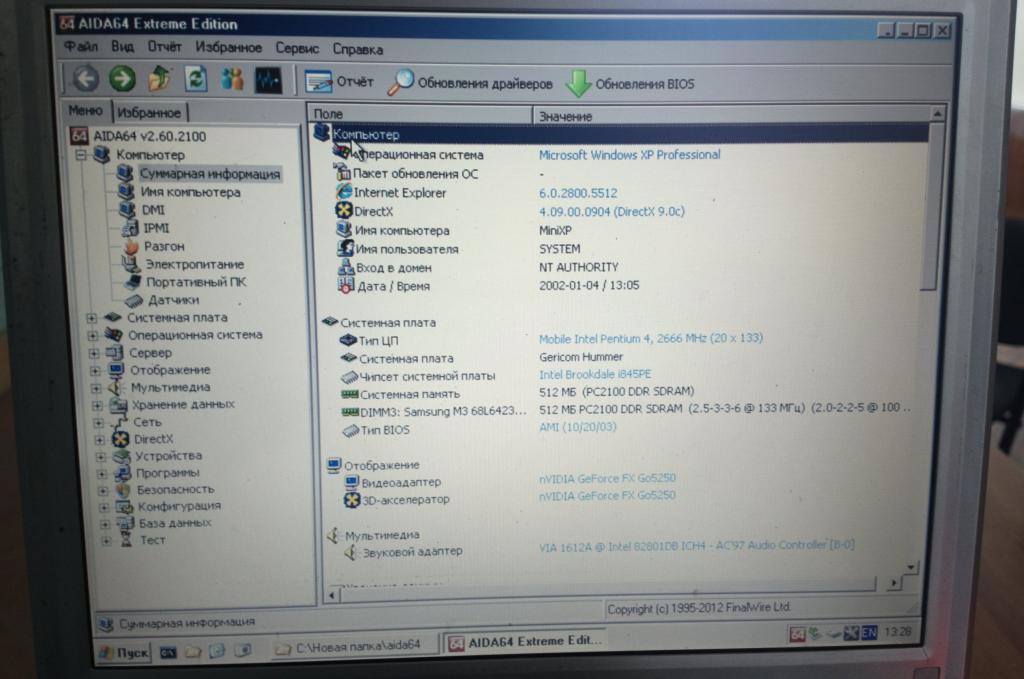Open Mobile Intel Pentium 4 link
This screenshot has height=679, width=1024.
[651, 338]
